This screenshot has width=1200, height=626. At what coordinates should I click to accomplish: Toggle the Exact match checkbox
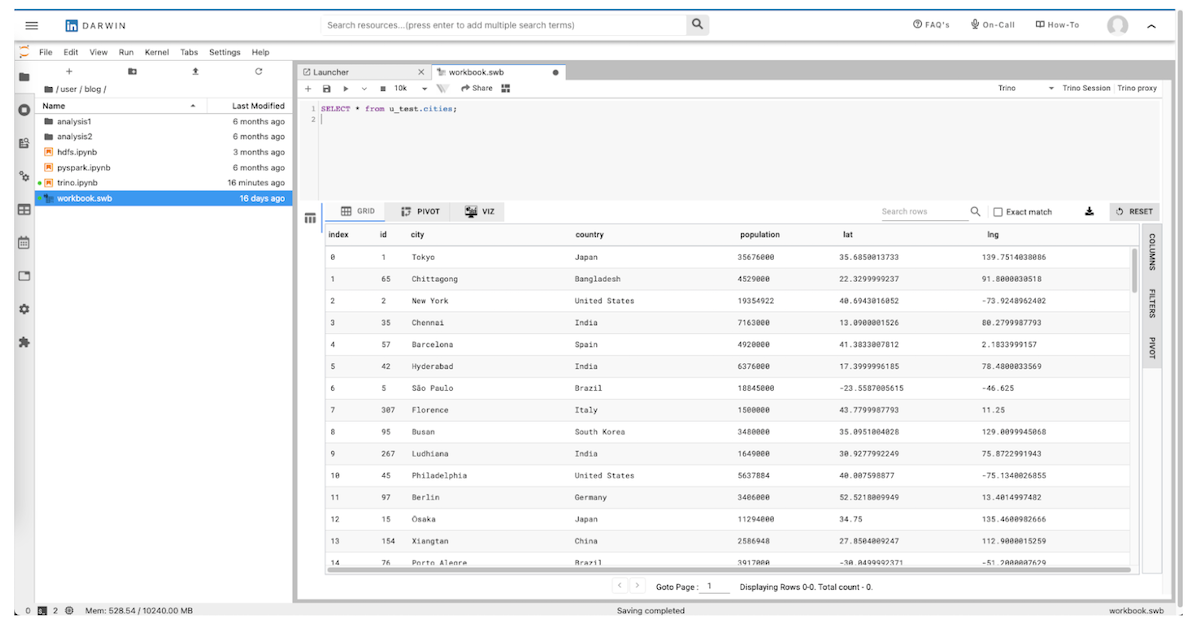[998, 212]
